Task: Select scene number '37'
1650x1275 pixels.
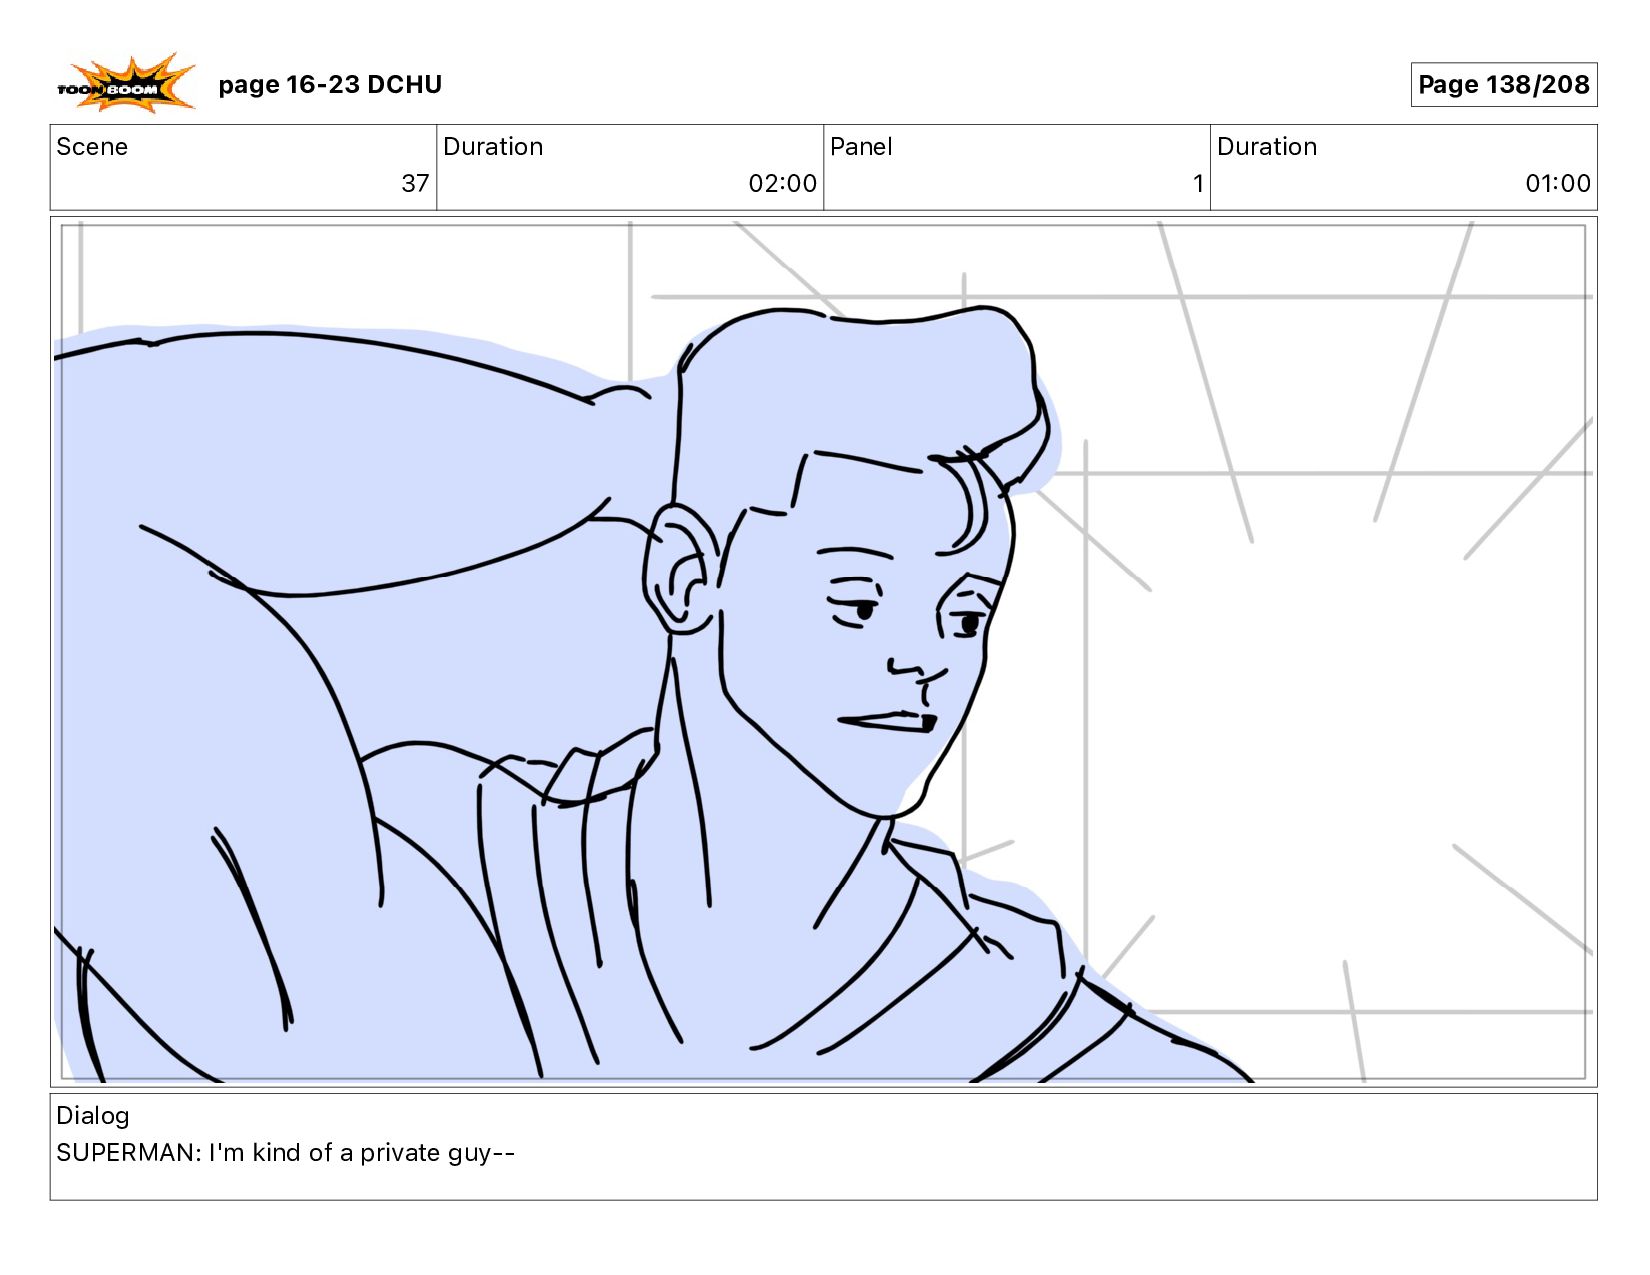Action: [415, 184]
